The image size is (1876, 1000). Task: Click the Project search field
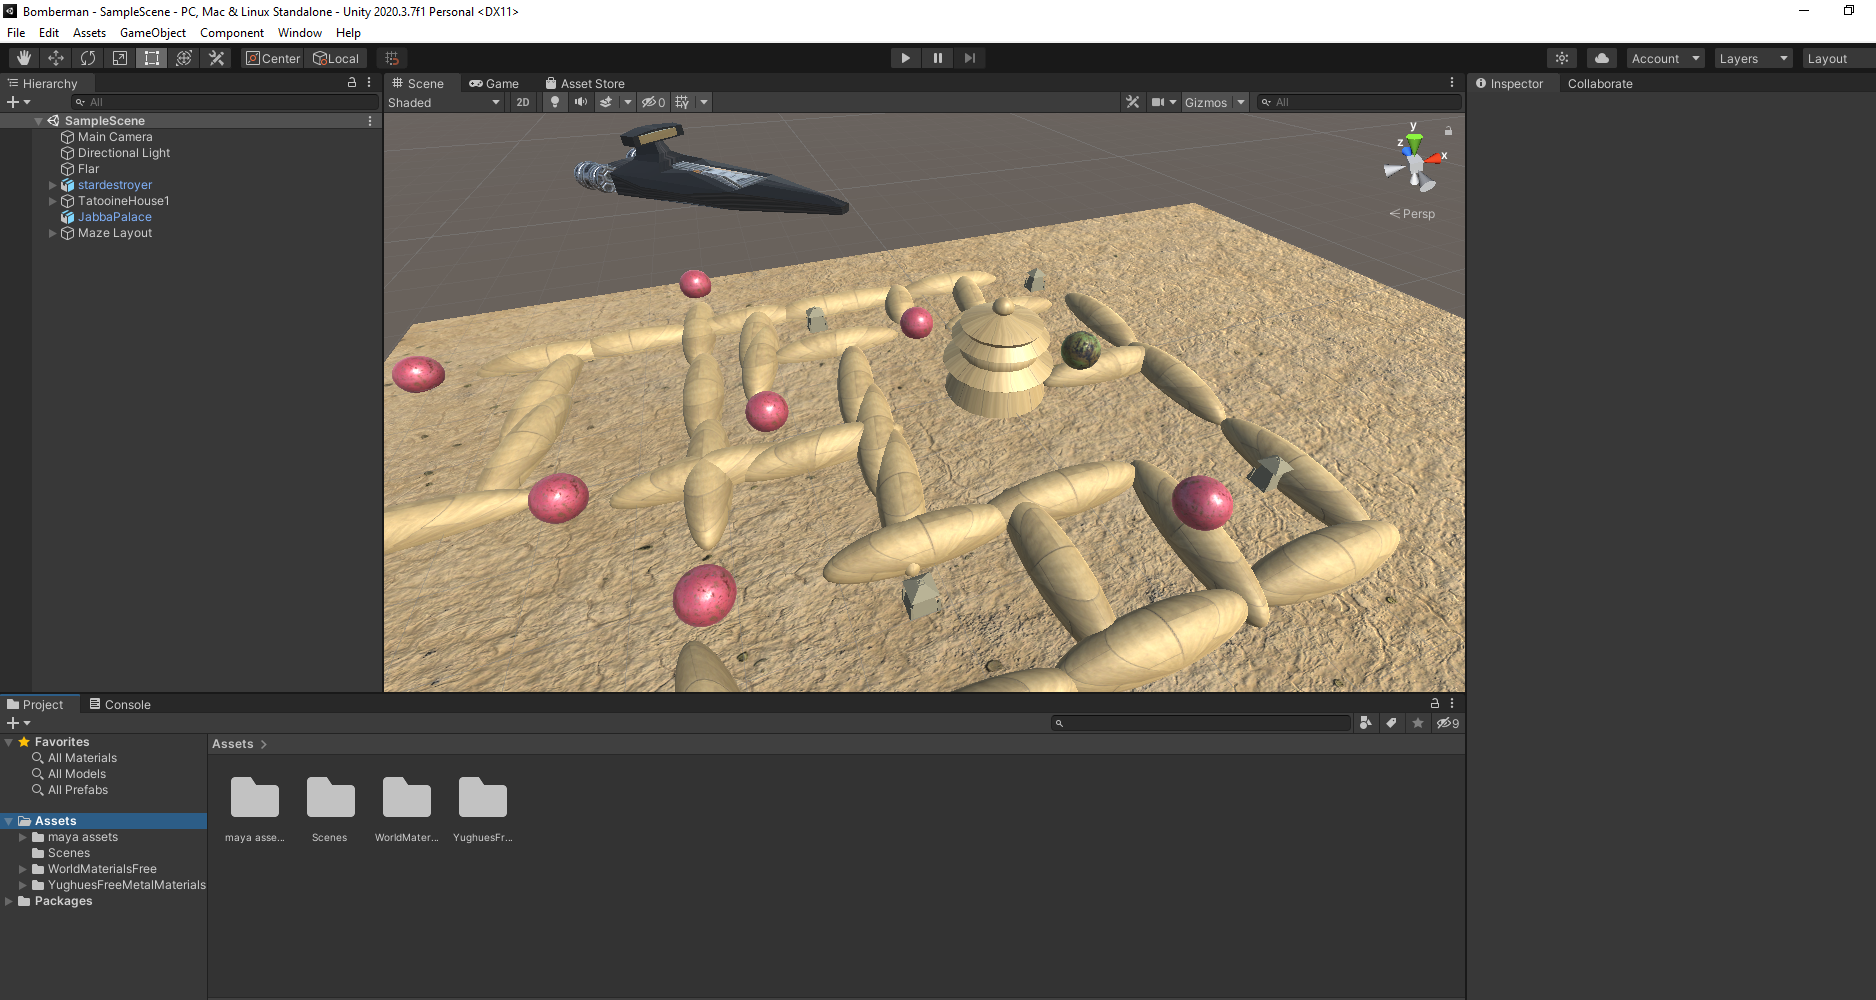1200,723
